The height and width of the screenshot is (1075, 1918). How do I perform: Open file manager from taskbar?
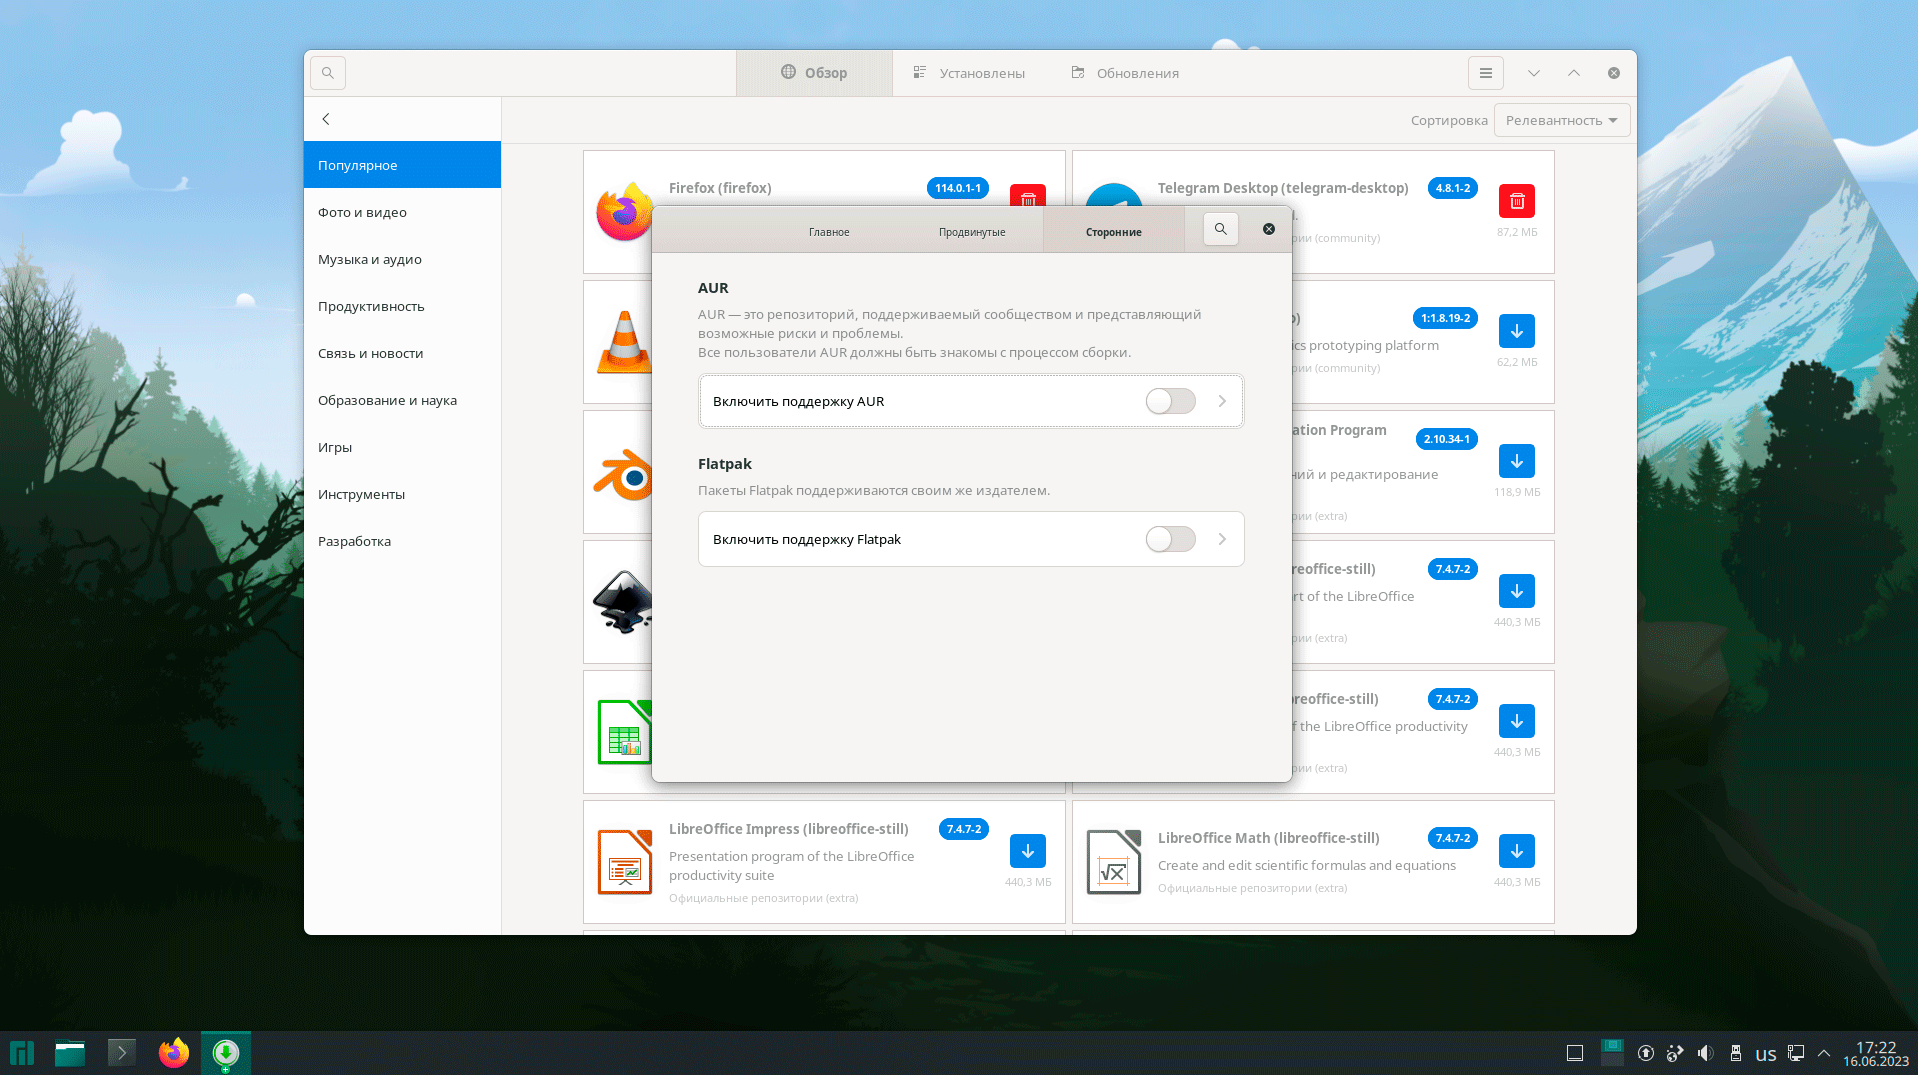pos(70,1053)
